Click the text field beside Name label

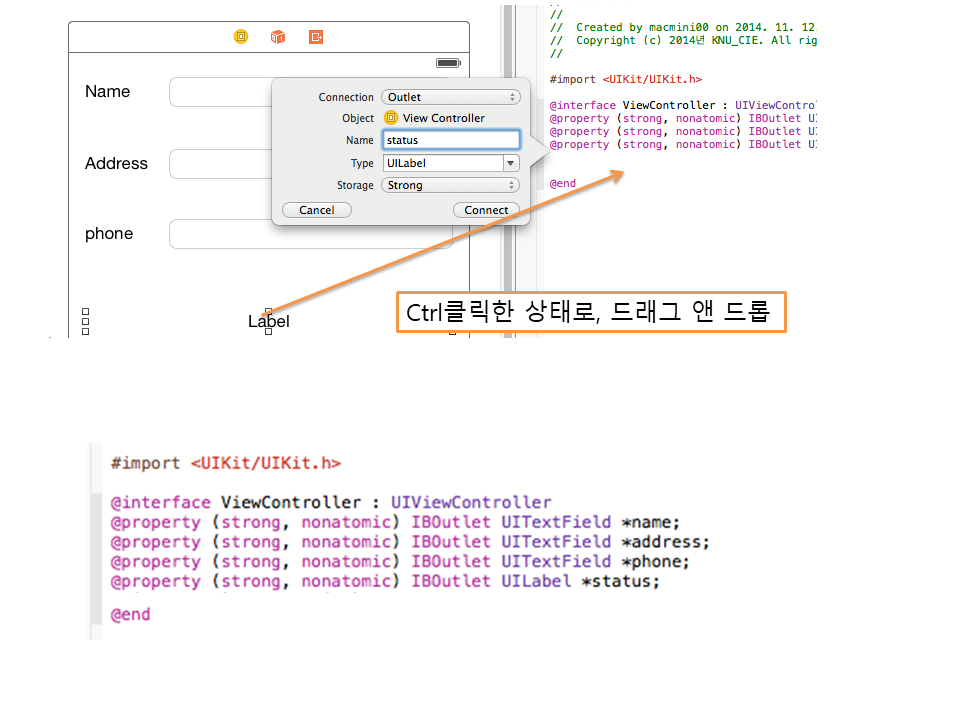point(220,92)
